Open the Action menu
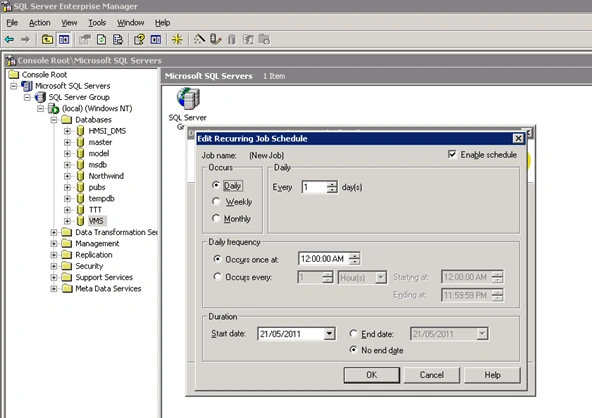The width and height of the screenshot is (592, 418). (39, 23)
